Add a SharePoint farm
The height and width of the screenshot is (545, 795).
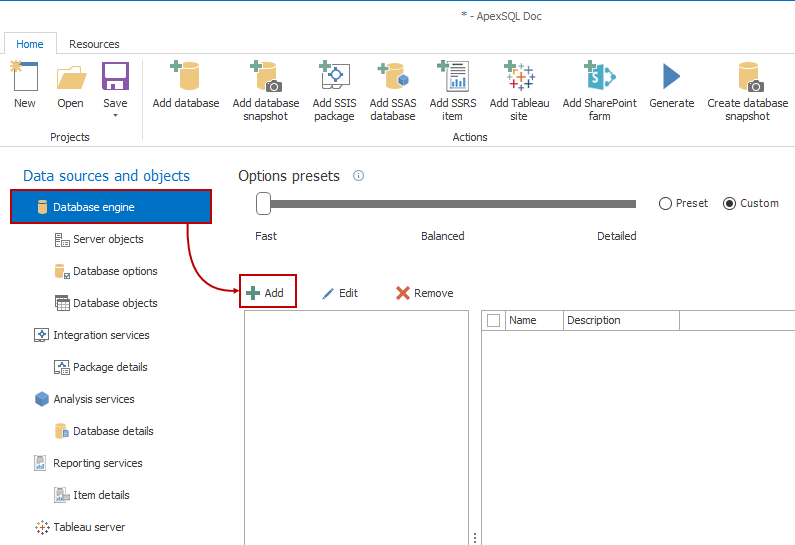click(599, 91)
